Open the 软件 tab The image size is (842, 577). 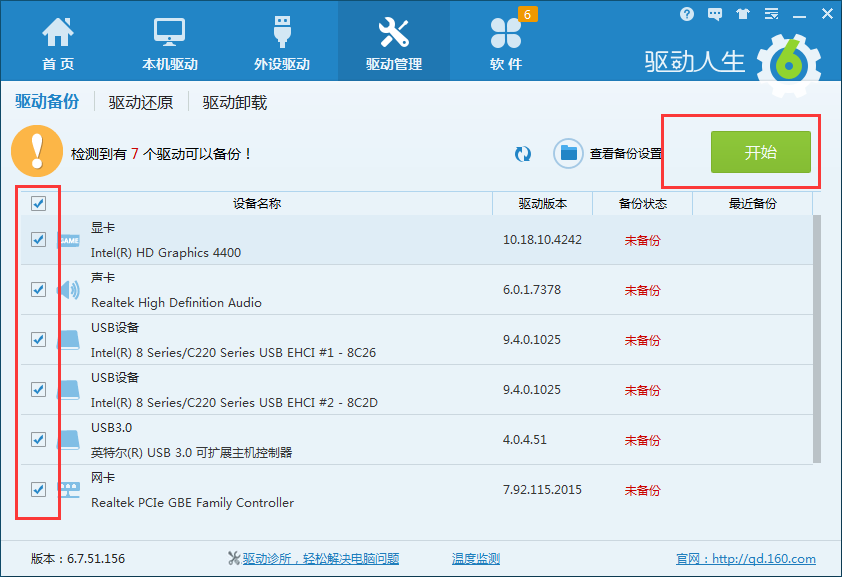tap(506, 43)
